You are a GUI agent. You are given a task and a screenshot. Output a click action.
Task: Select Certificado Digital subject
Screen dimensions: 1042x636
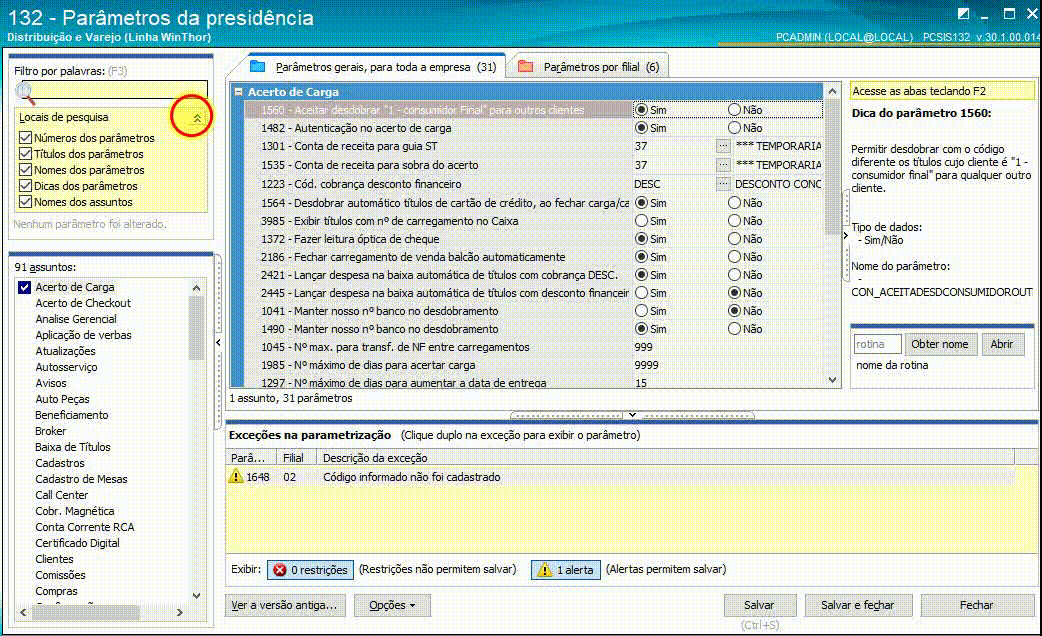tap(77, 543)
